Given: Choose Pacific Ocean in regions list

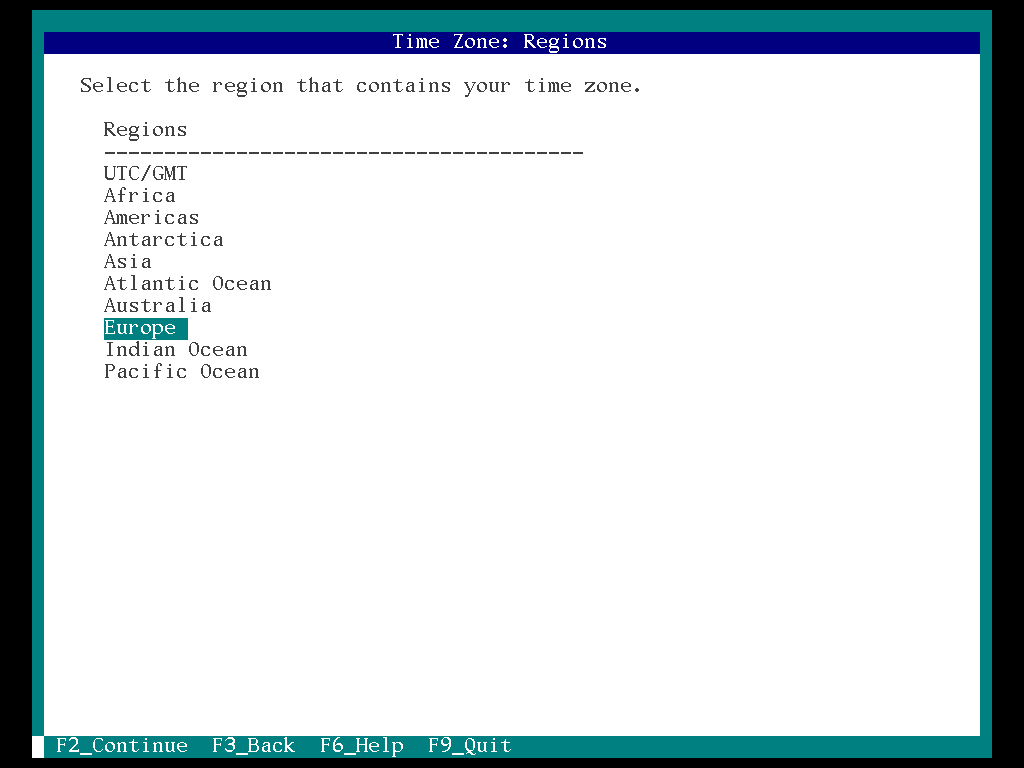Looking at the screenshot, I should 182,372.
